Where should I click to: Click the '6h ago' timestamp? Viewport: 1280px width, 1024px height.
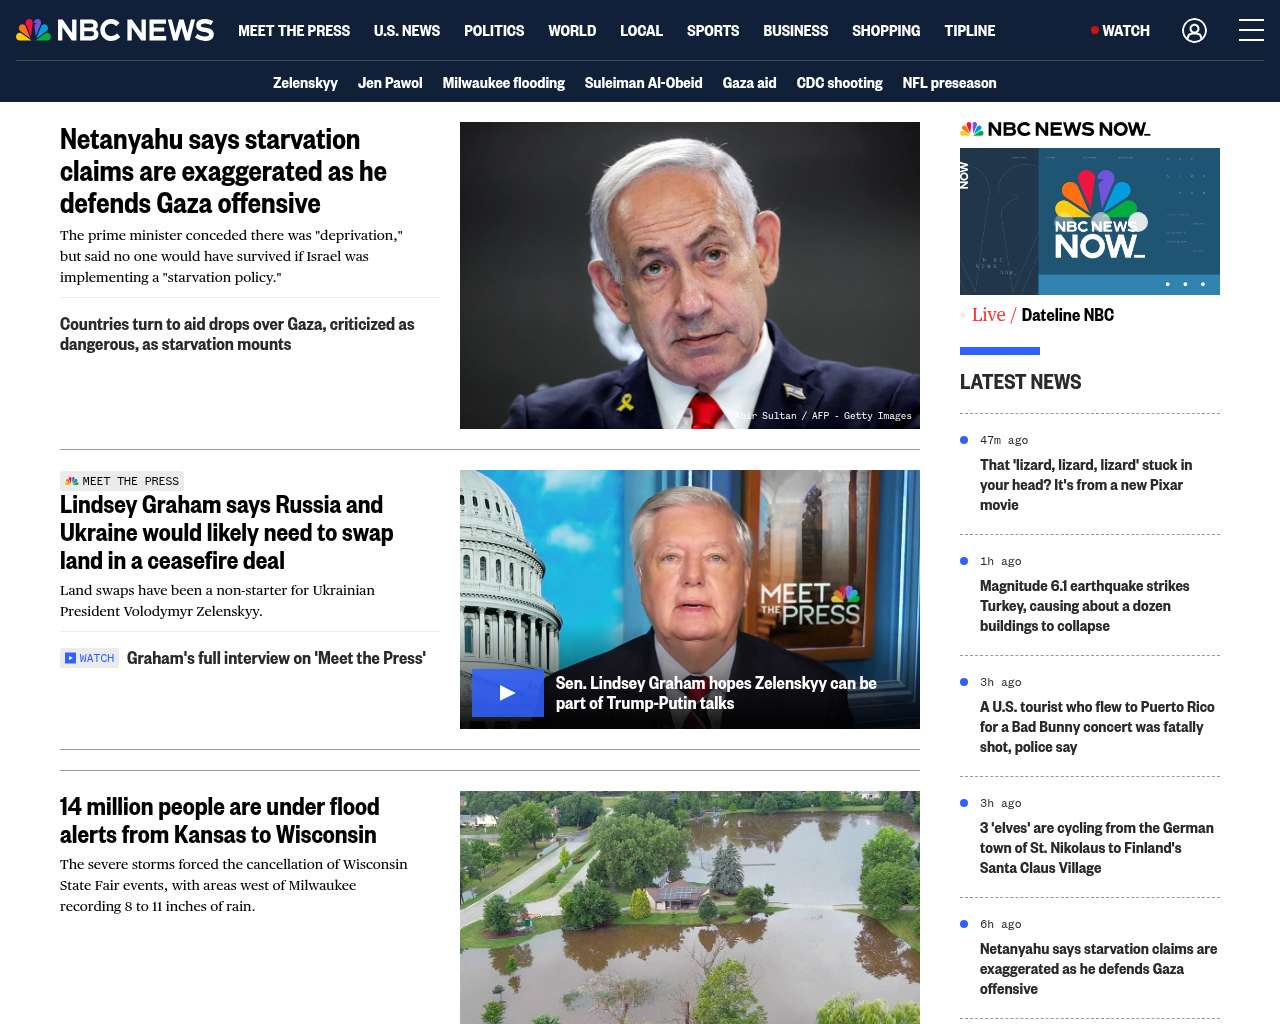click(1001, 924)
